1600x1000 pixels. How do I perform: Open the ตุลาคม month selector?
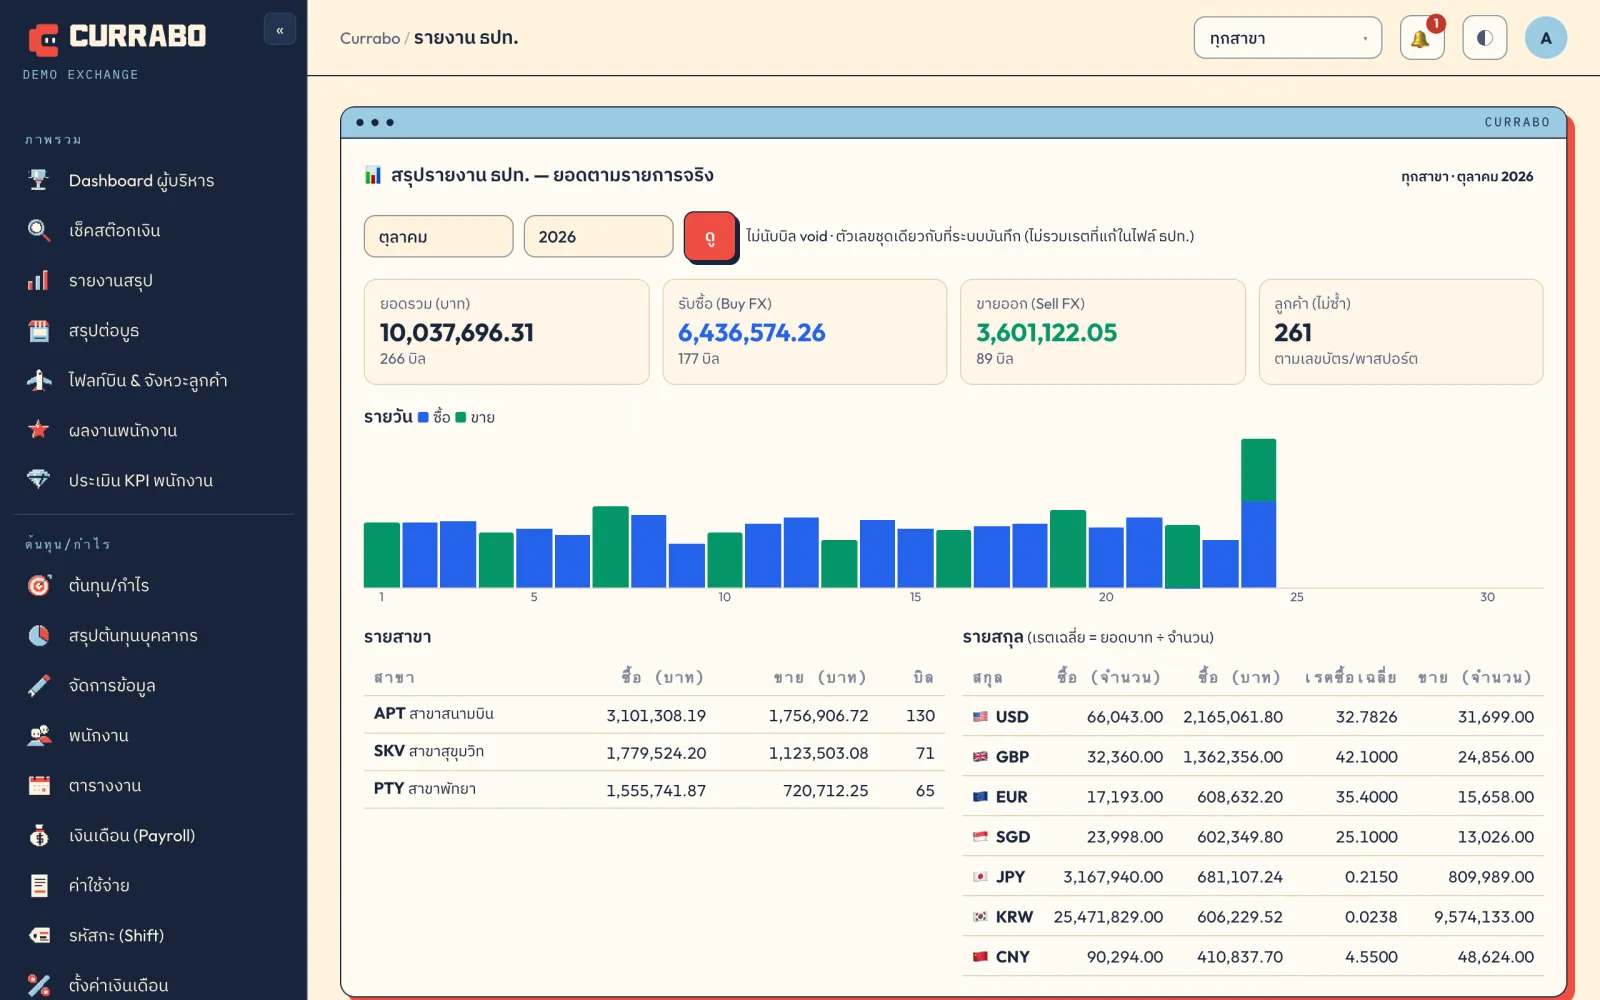coord(438,237)
